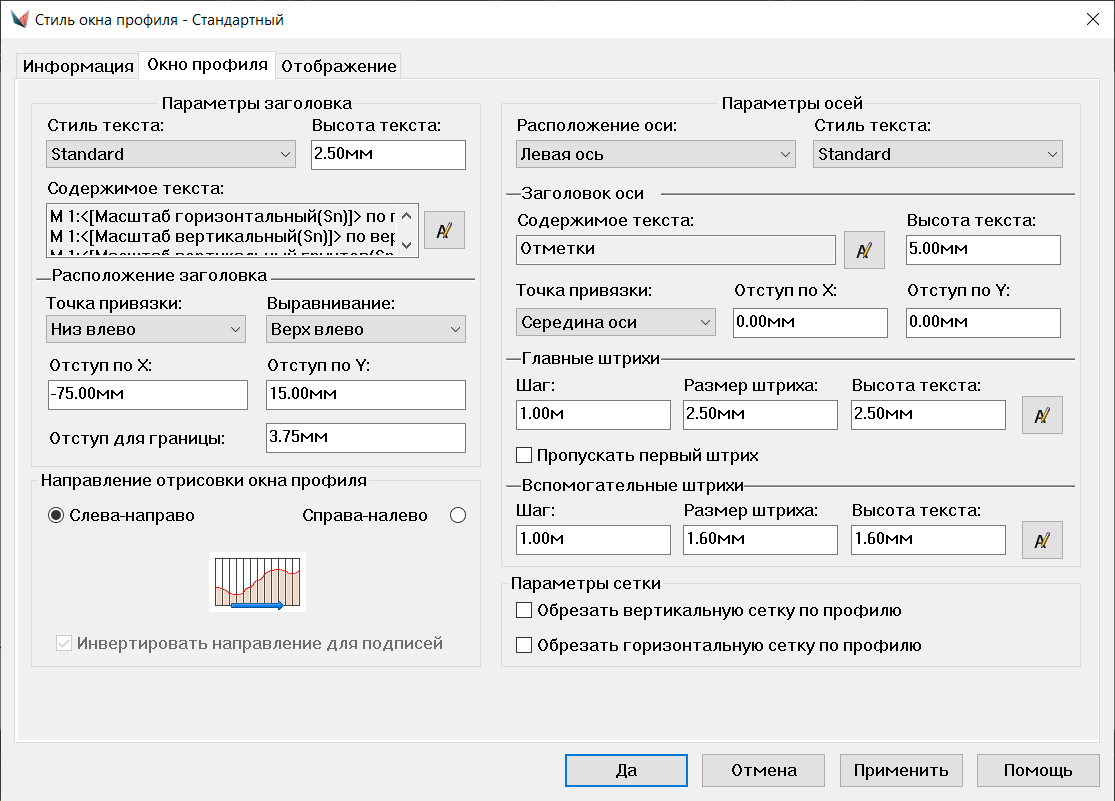Click the Отступ для границы input field
The width and height of the screenshot is (1115, 801).
click(366, 438)
